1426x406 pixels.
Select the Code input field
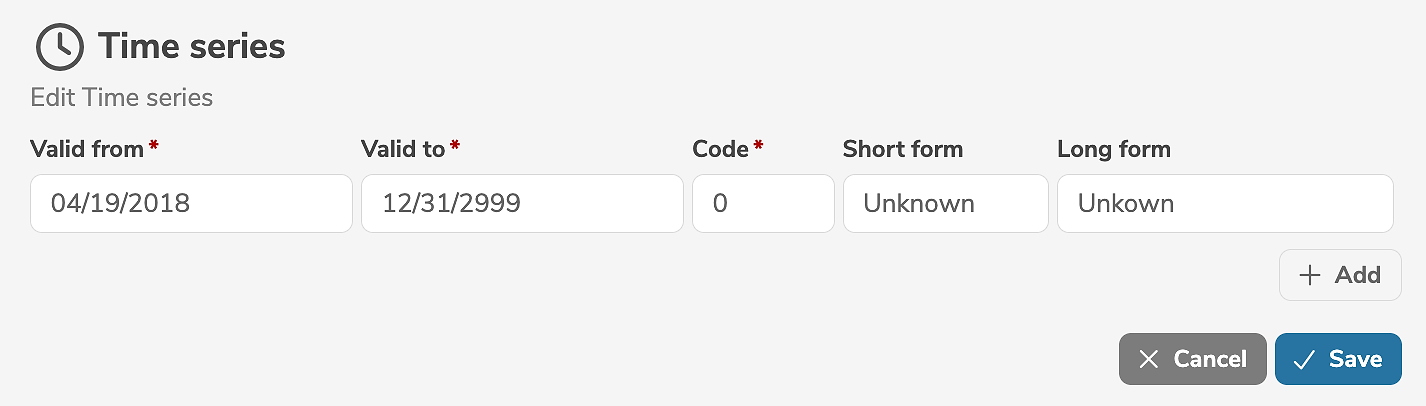click(x=763, y=204)
